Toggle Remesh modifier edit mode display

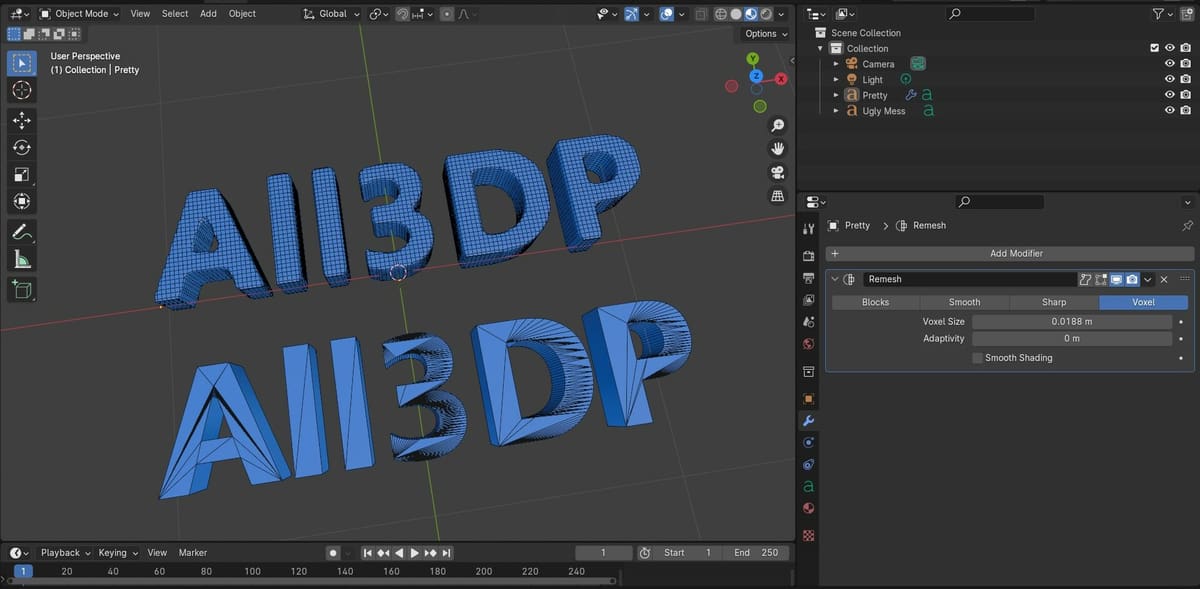[1100, 279]
